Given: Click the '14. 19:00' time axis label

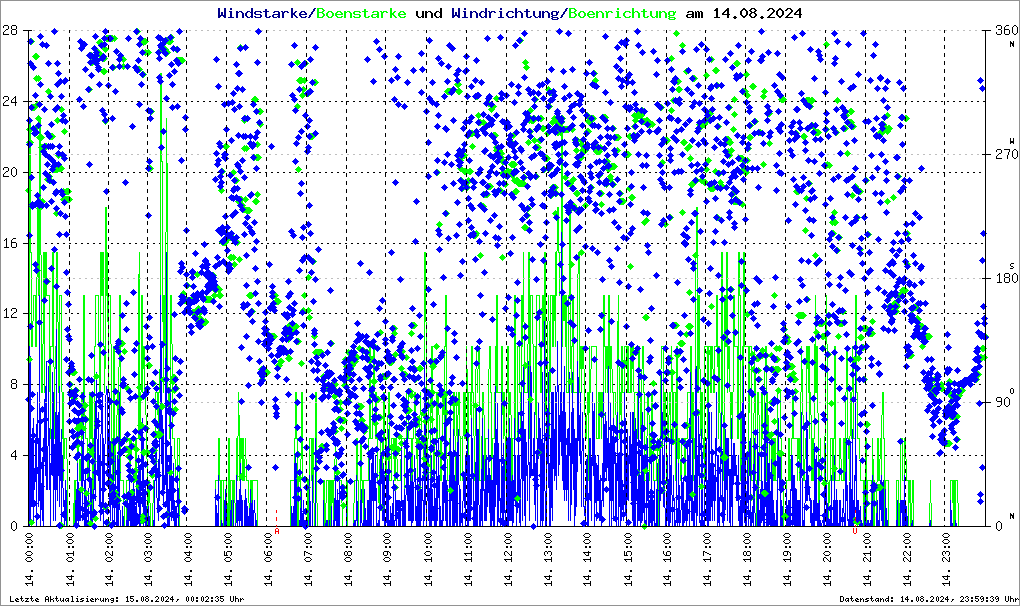Looking at the screenshot, I should point(786,560).
